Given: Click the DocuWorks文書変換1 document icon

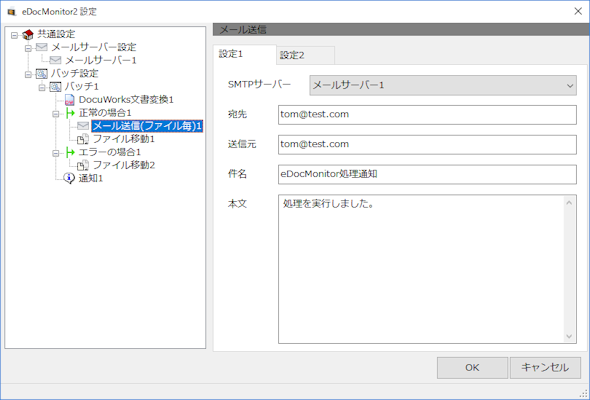Looking at the screenshot, I should (70, 100).
